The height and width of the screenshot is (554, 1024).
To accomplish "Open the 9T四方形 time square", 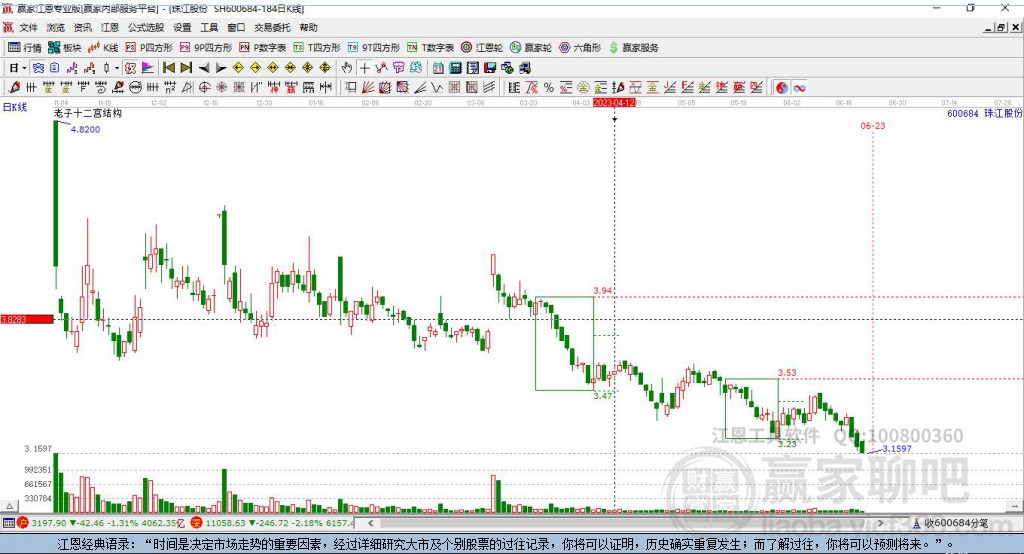I will [x=374, y=48].
